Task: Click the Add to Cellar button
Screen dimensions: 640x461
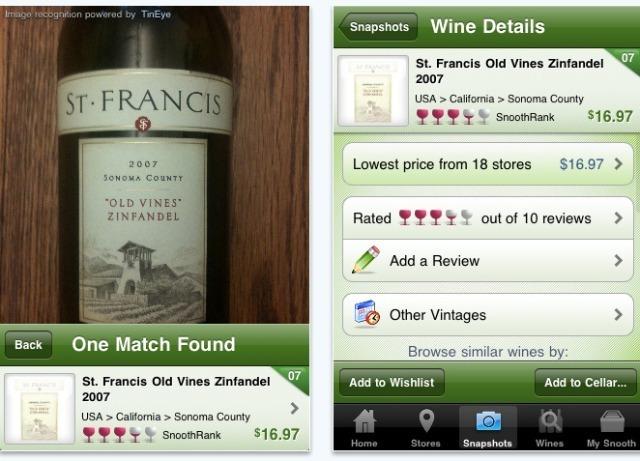Action: pos(585,383)
